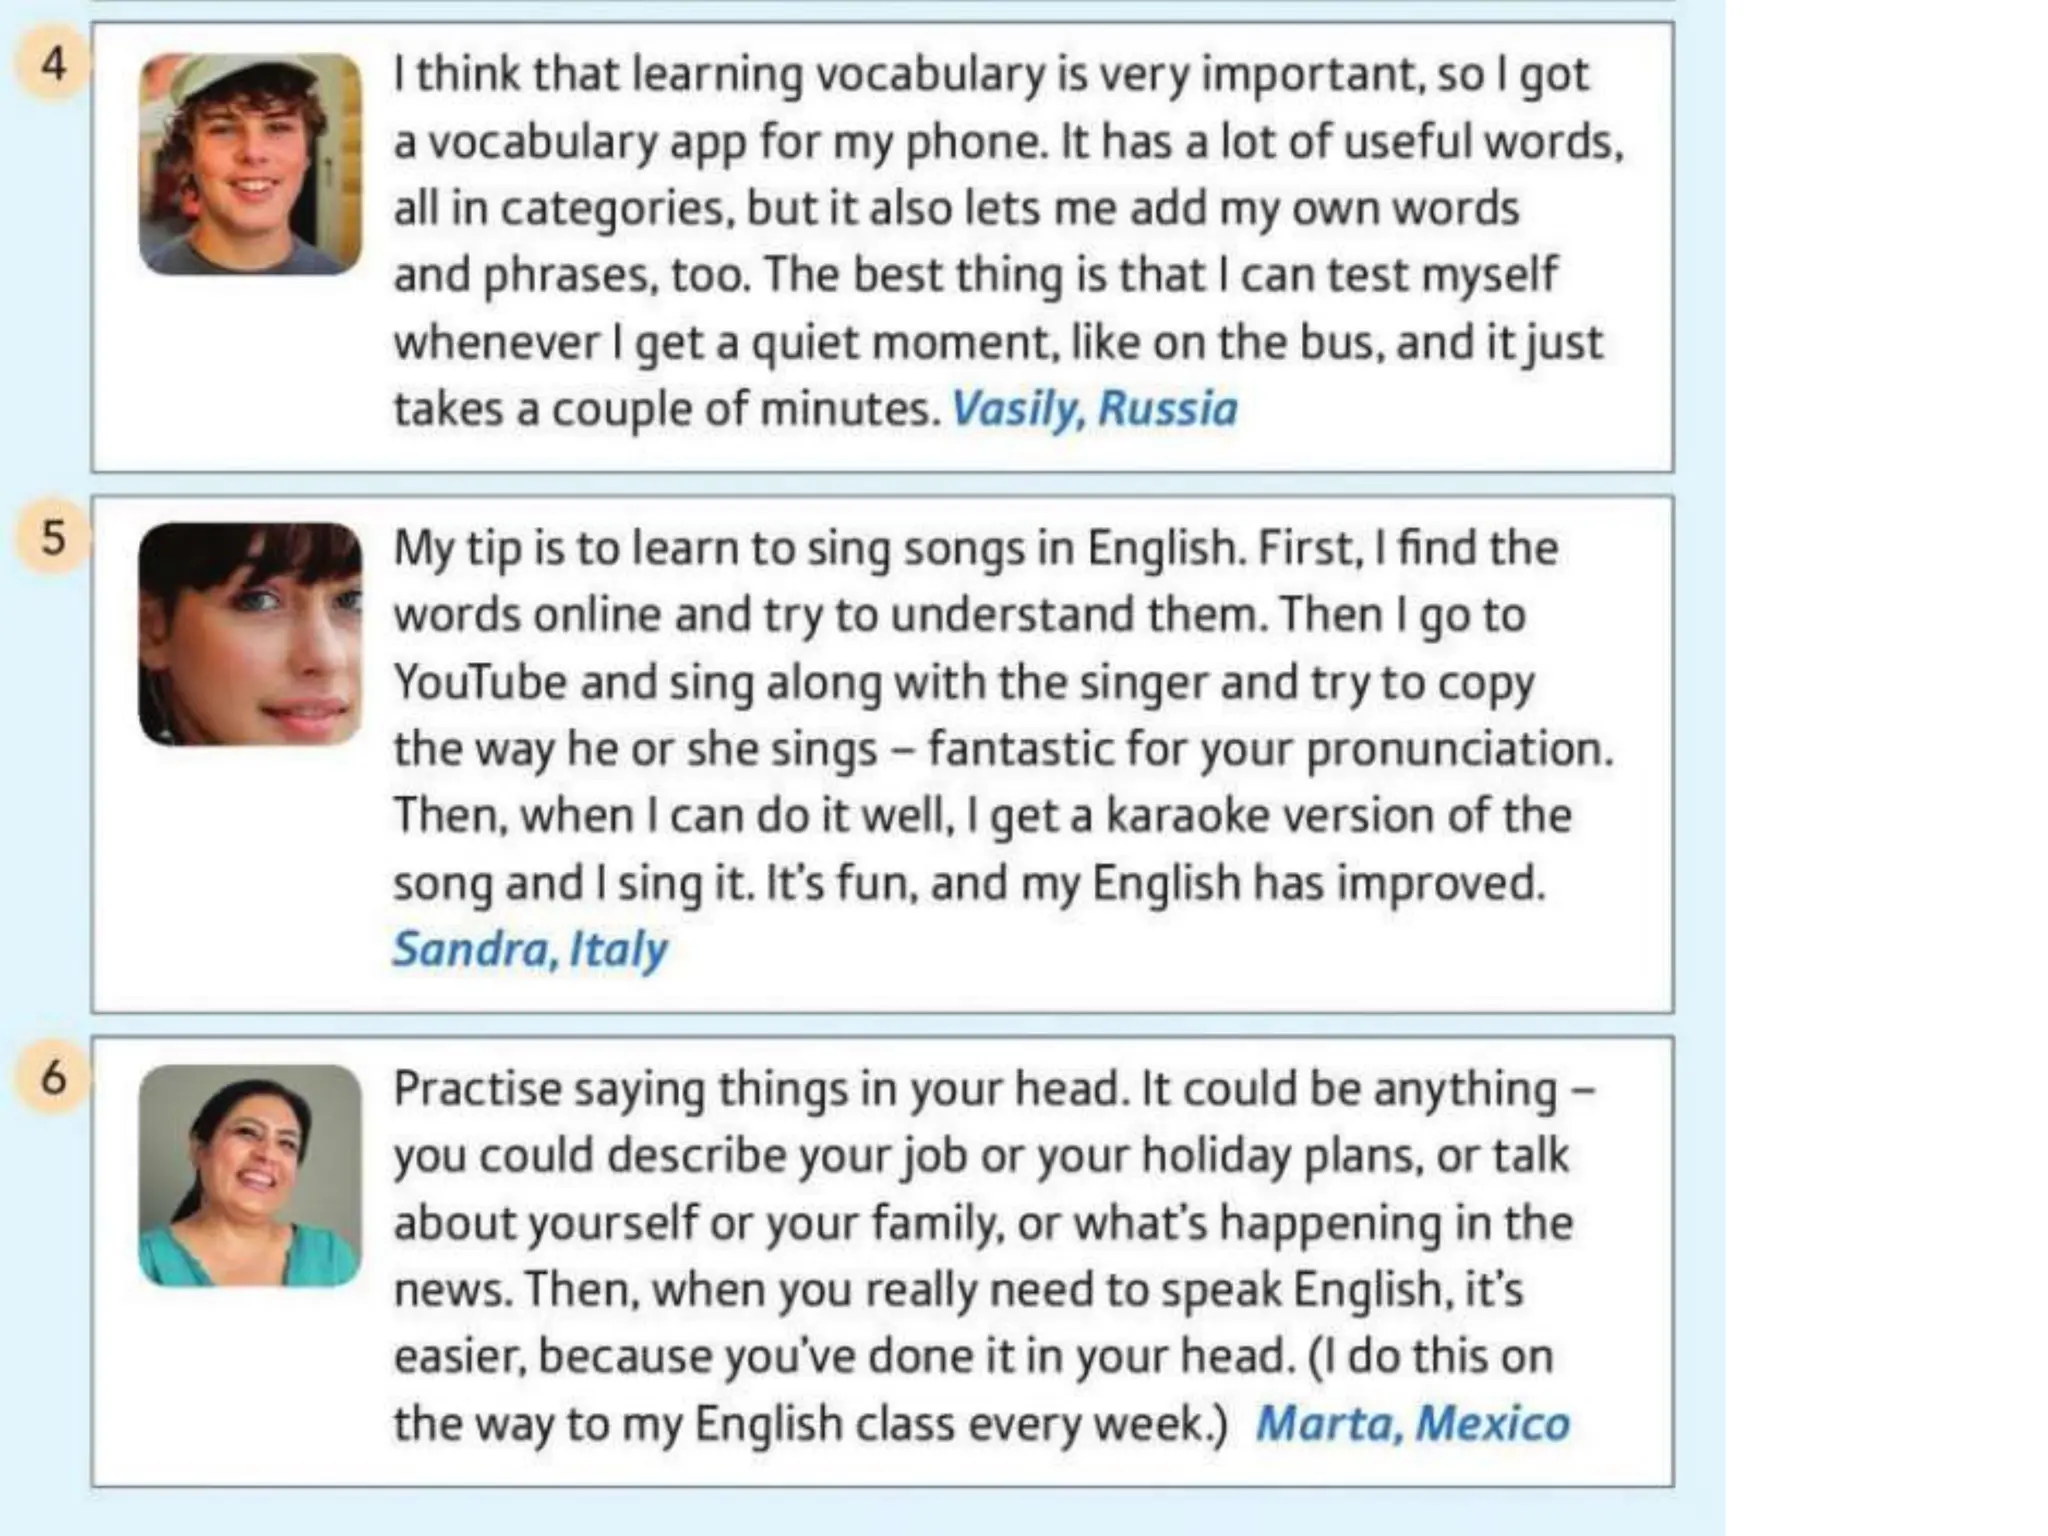The width and height of the screenshot is (2048, 1536).
Task: Click the name Marta, Mexico
Action: pyautogui.click(x=1412, y=1424)
